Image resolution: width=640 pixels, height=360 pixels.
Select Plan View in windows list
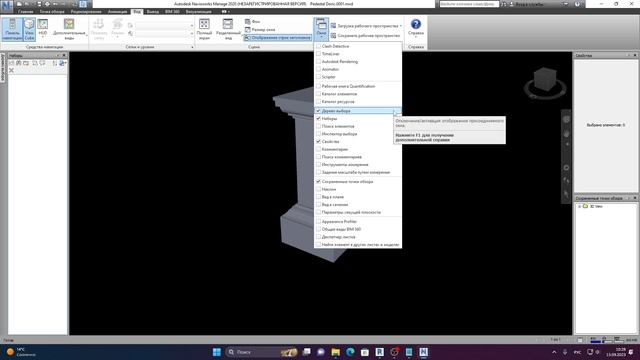tap(358, 197)
